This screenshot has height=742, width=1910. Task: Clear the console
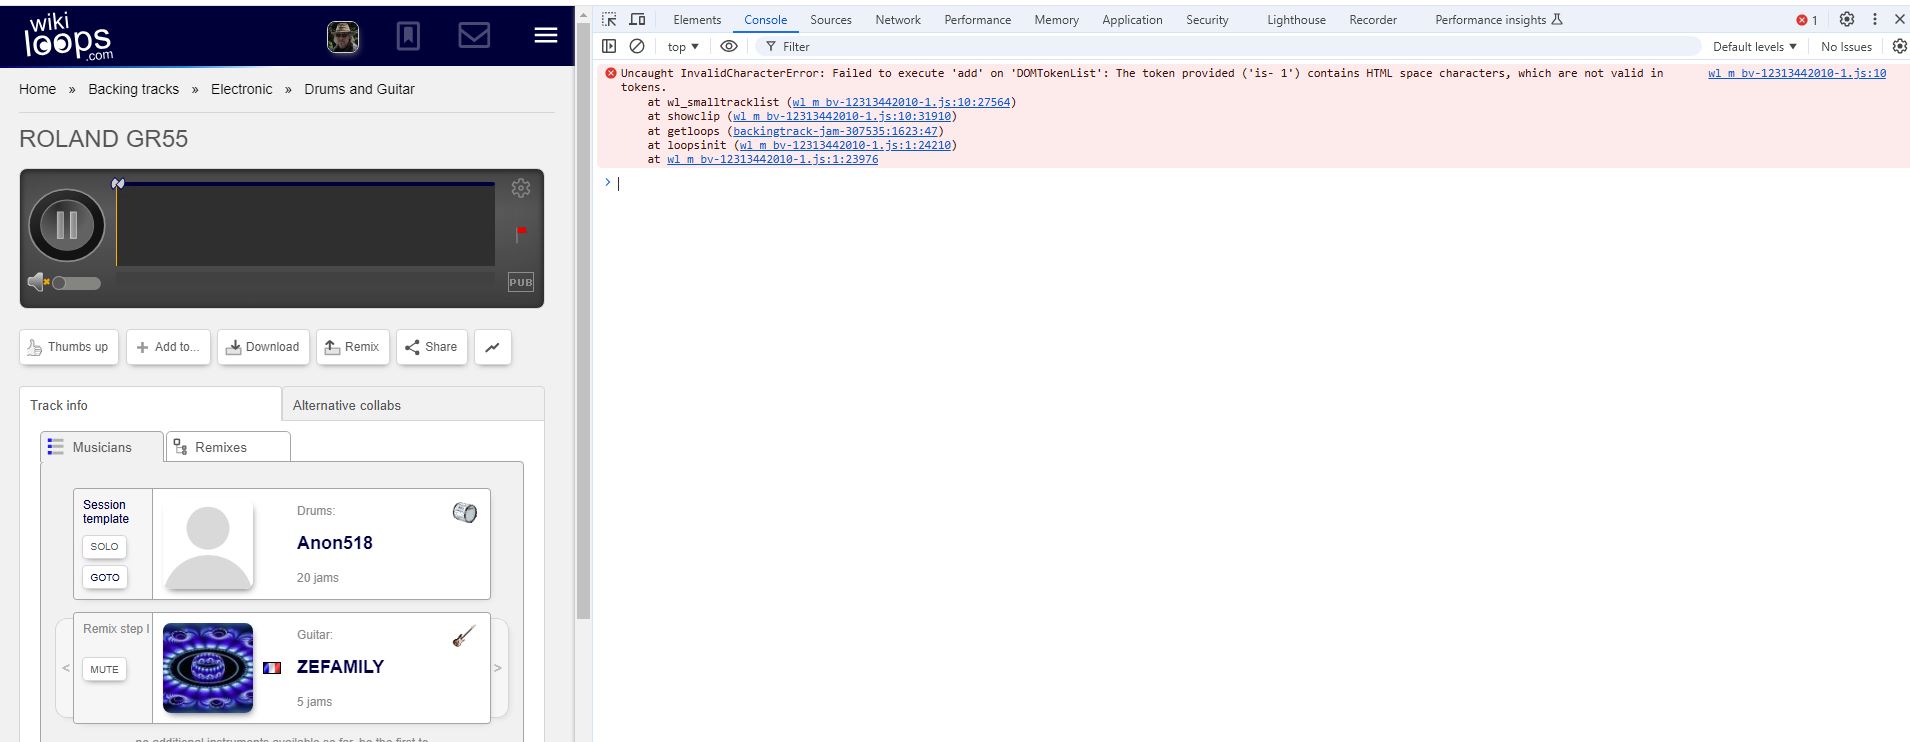click(637, 46)
